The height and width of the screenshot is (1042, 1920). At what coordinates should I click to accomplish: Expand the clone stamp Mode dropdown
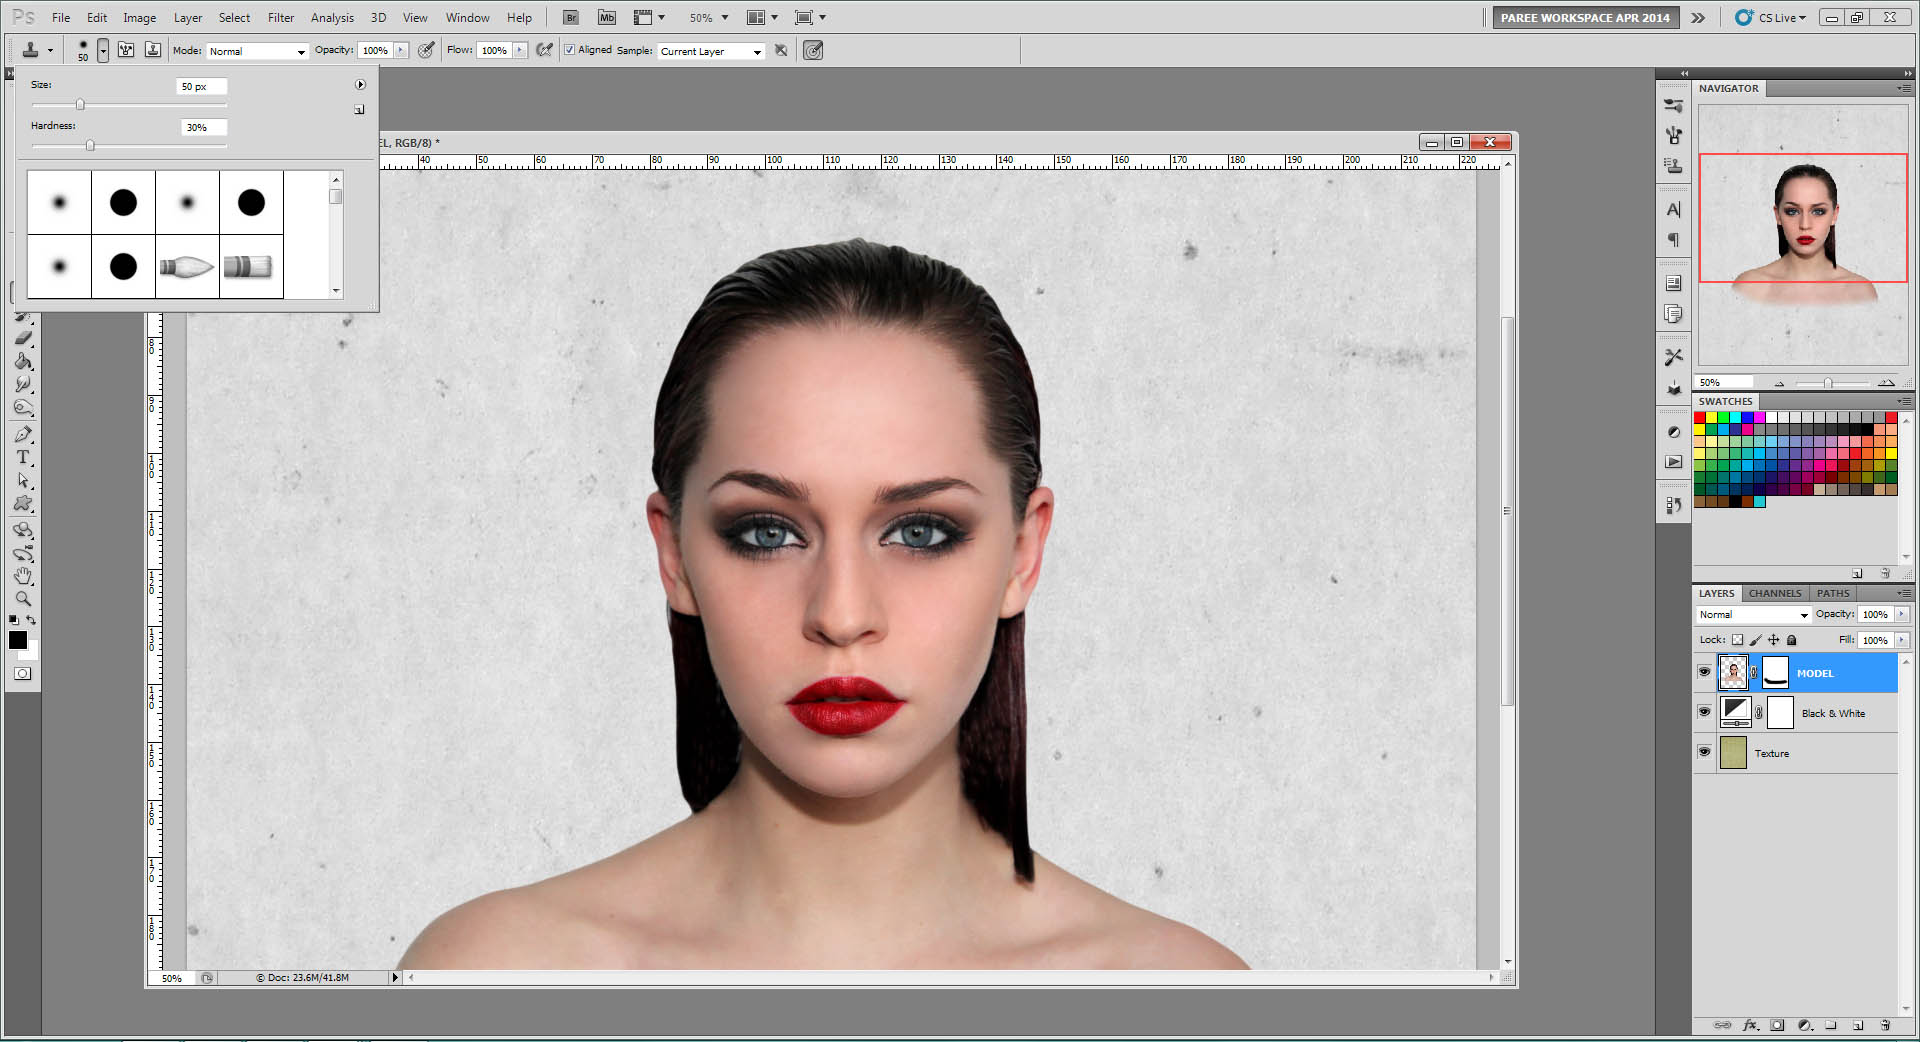coord(257,51)
